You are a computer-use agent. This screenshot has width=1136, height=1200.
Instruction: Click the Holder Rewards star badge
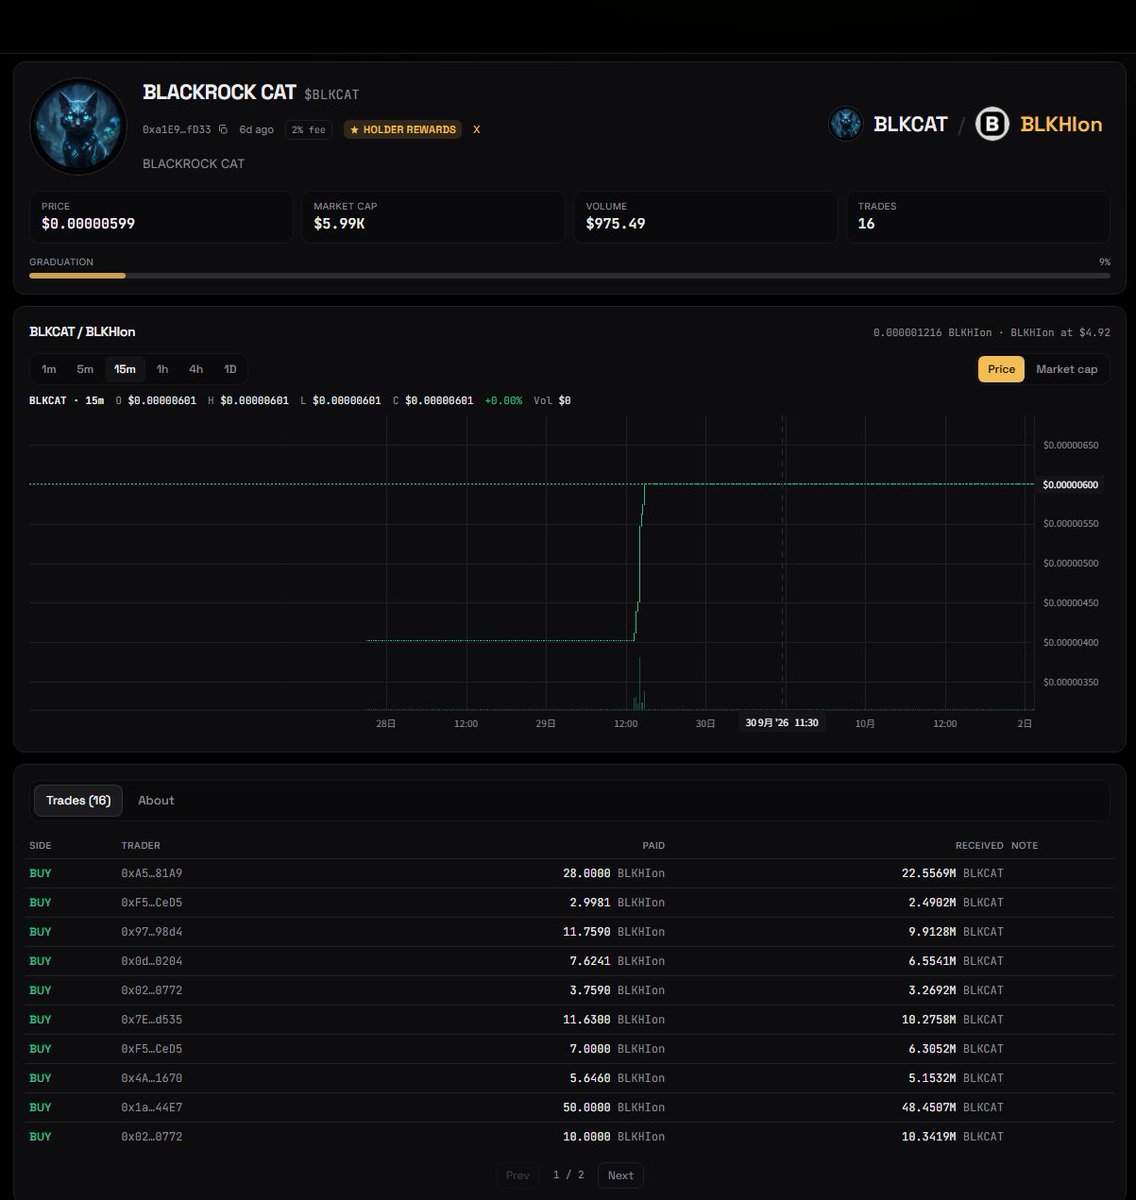403,130
